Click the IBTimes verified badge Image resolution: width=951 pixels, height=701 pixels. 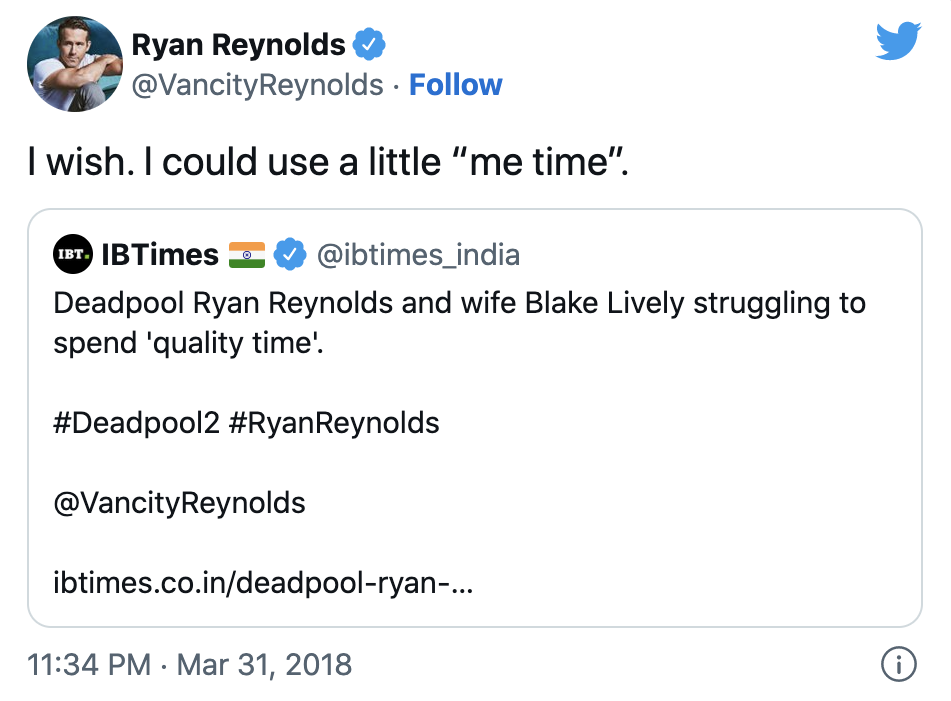pos(290,255)
